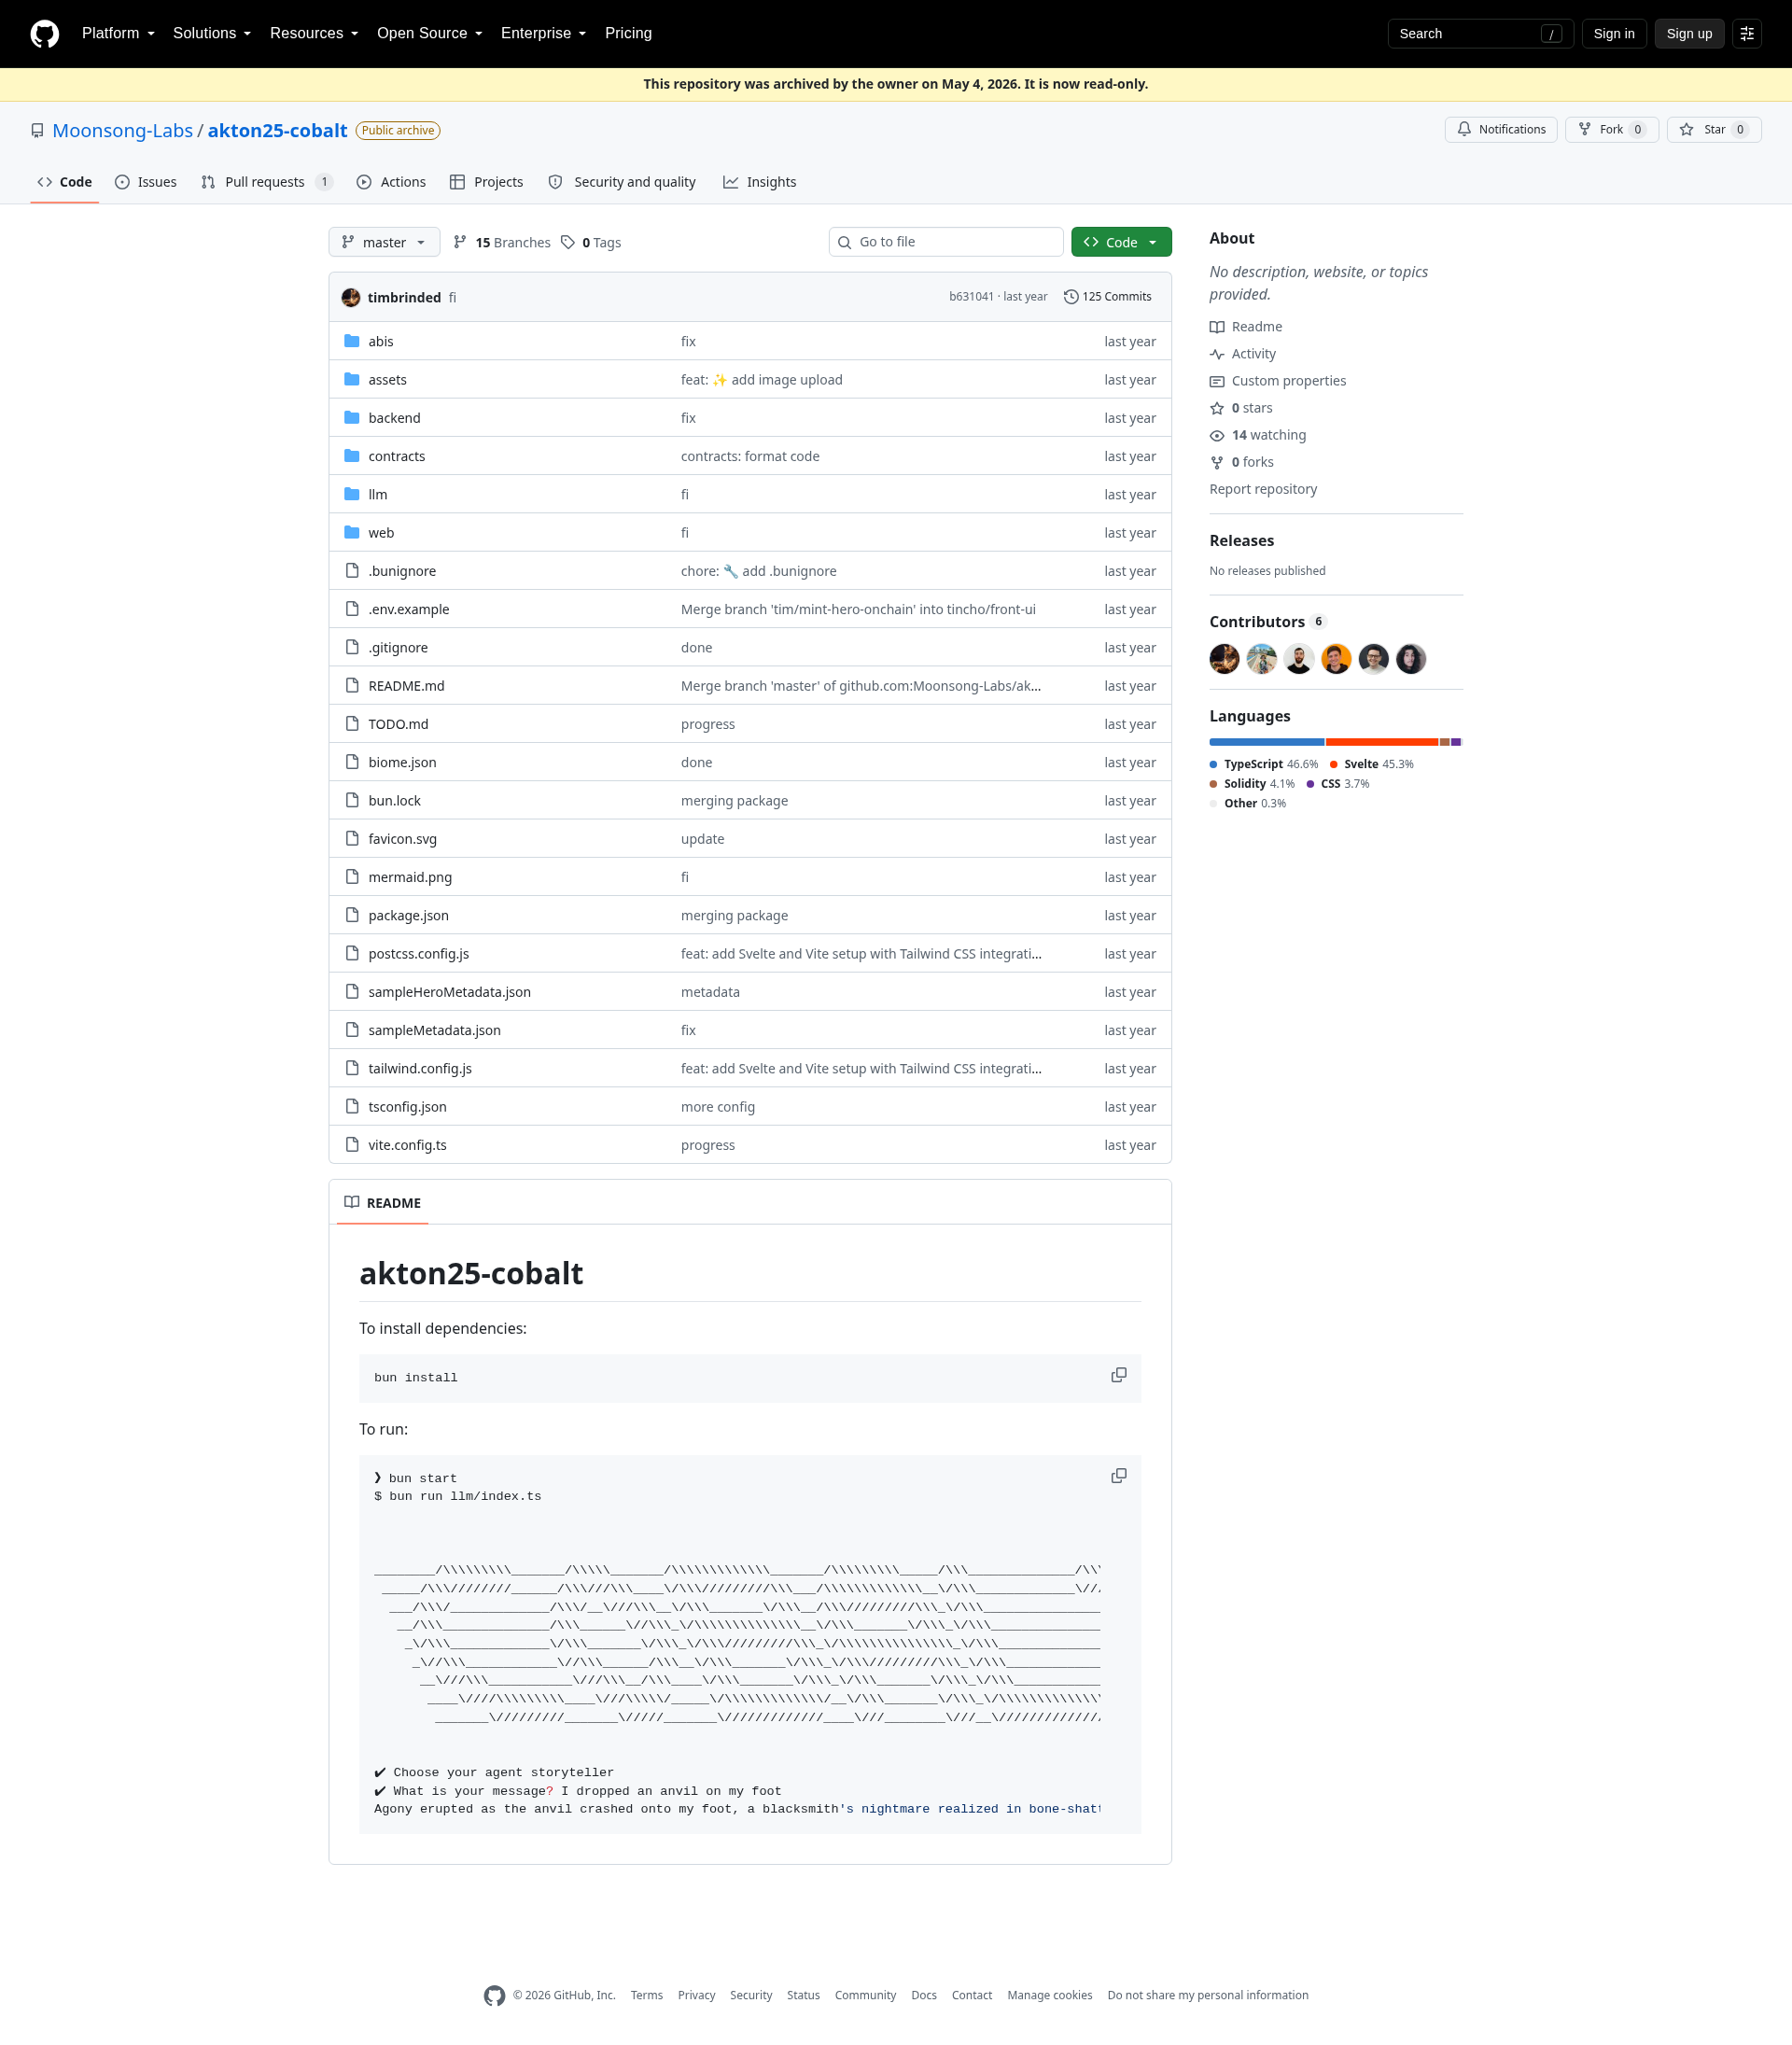Open Security and quality tab

tap(622, 182)
